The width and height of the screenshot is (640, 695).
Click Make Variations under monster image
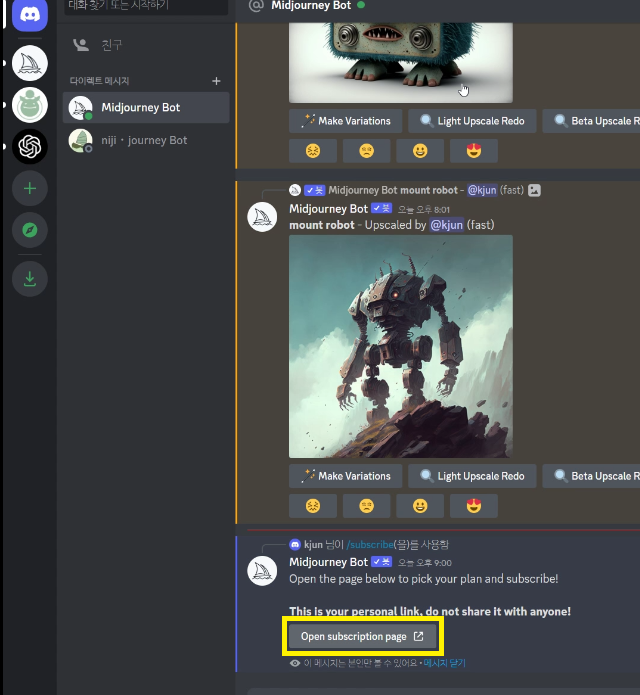[345, 121]
